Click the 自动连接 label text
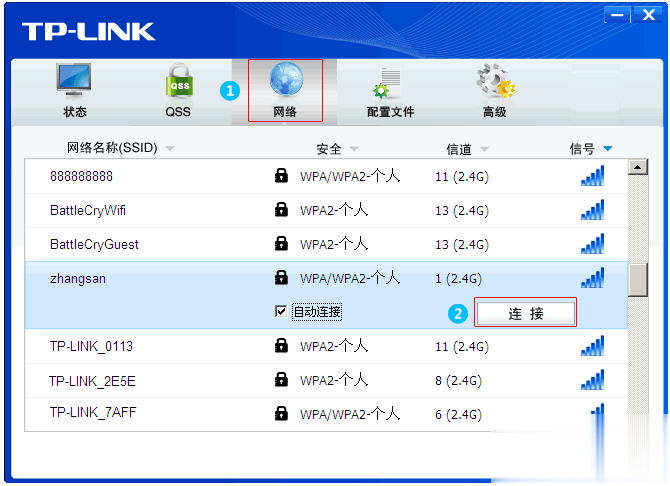Screen dimensions: 670x486 [x=317, y=312]
